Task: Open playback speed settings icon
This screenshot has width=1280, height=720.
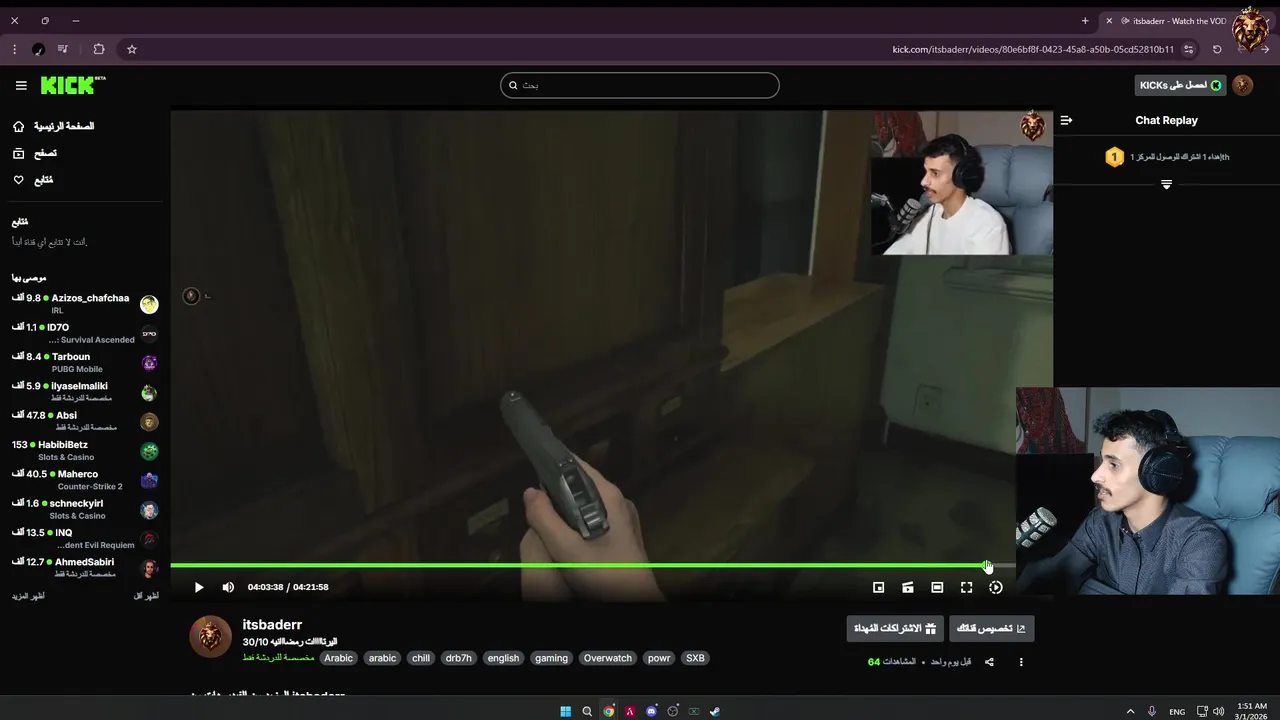Action: pos(995,587)
